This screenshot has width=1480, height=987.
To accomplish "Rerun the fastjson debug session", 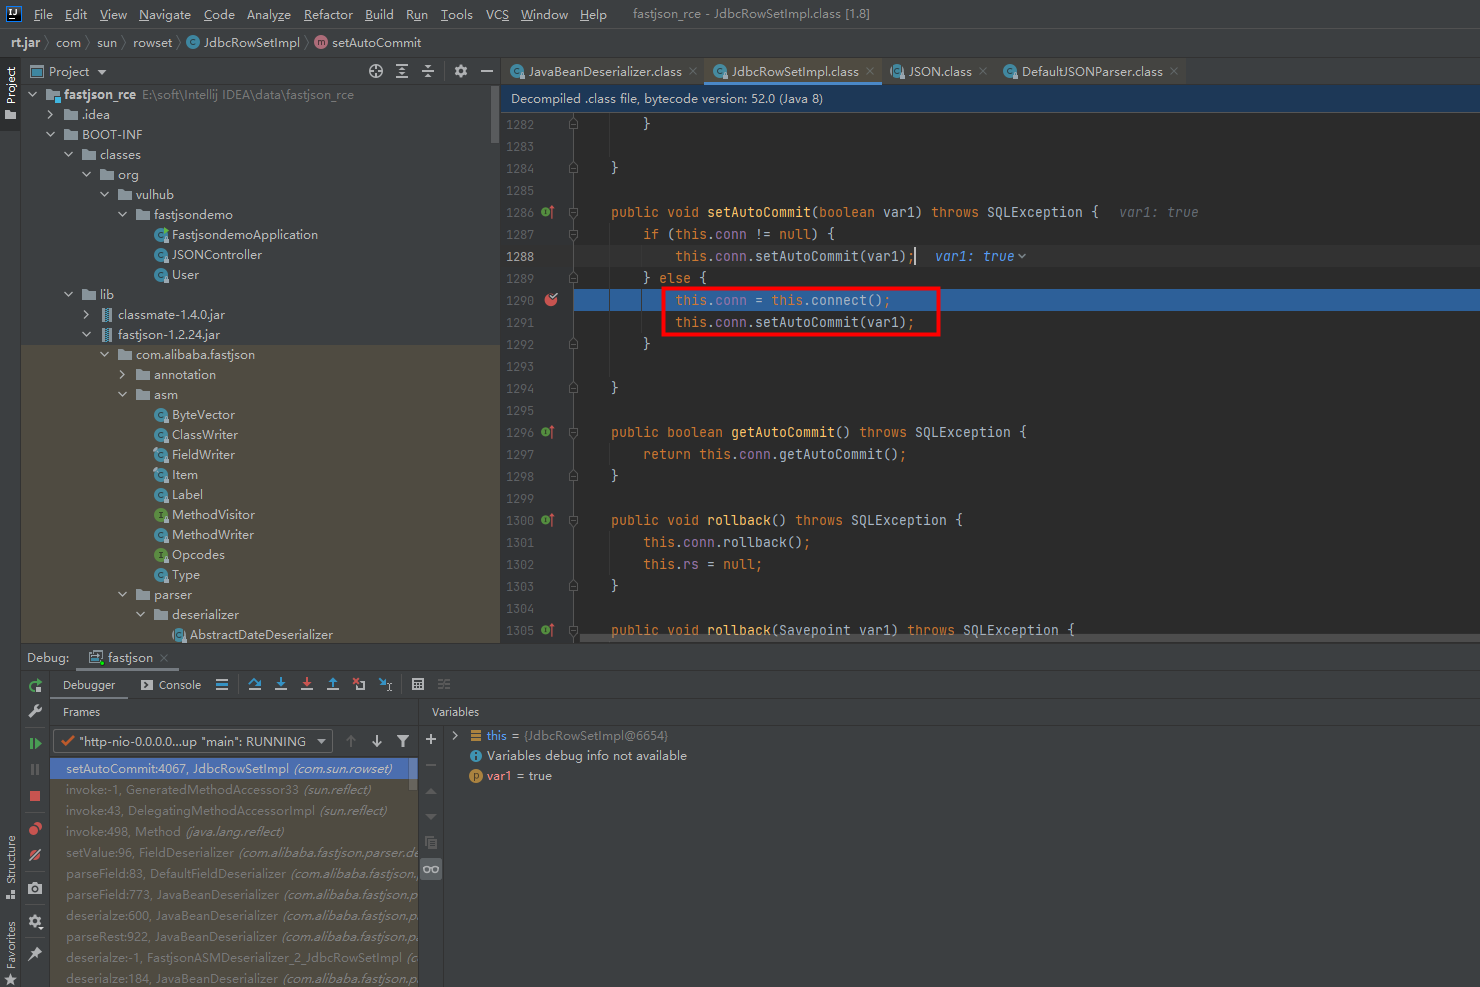I will click(x=35, y=685).
